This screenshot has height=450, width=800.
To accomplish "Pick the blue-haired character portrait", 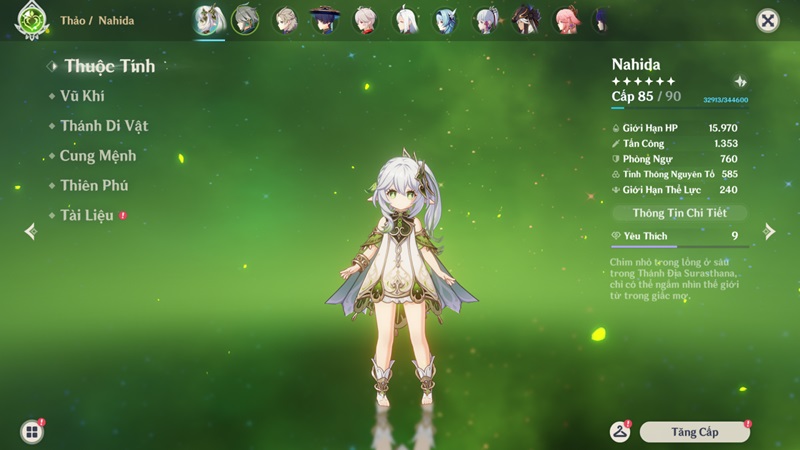I will pyautogui.click(x=445, y=20).
